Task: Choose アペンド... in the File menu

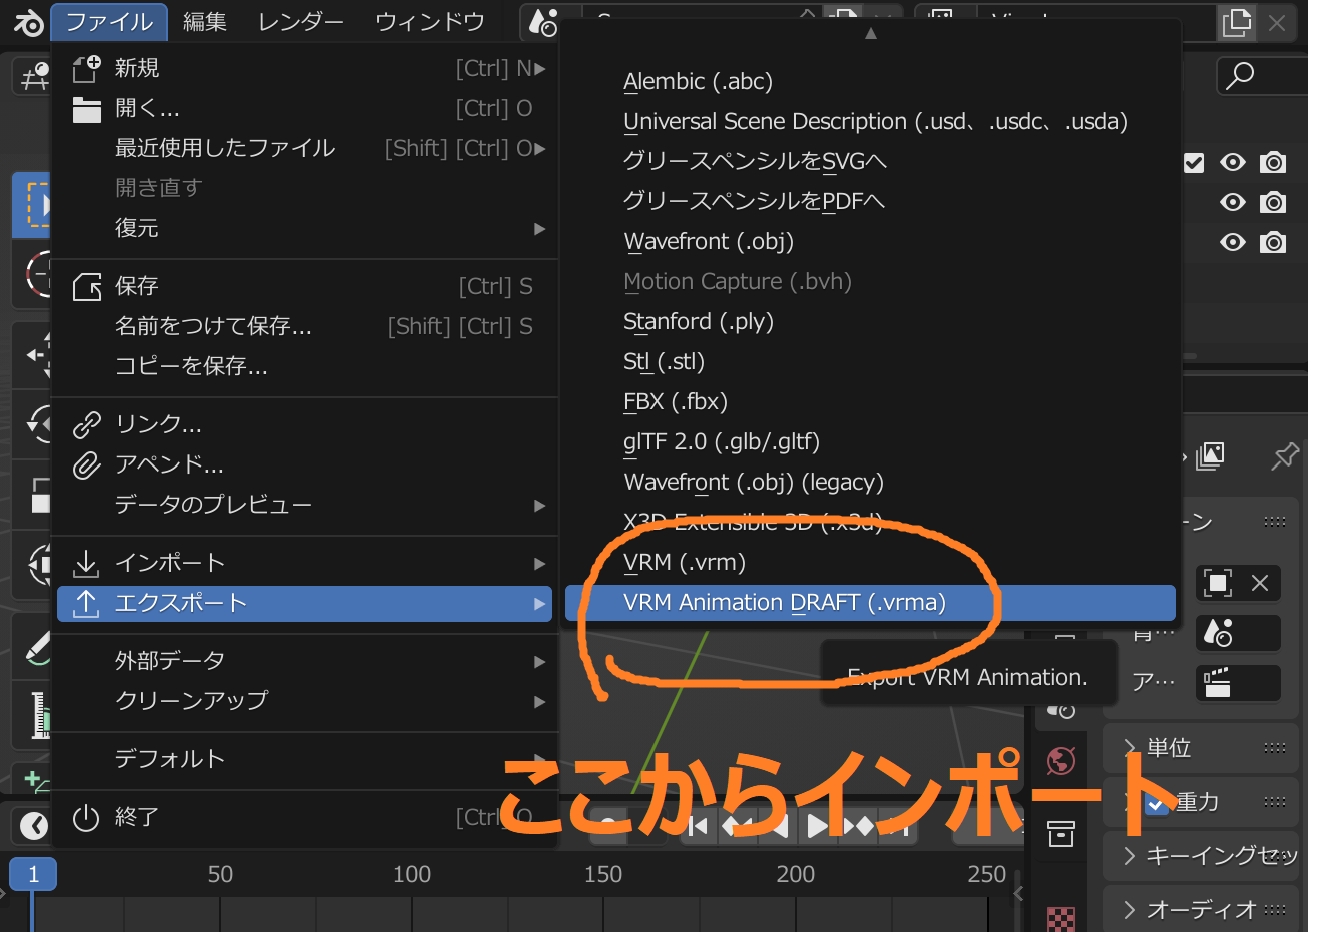Action: 305,464
